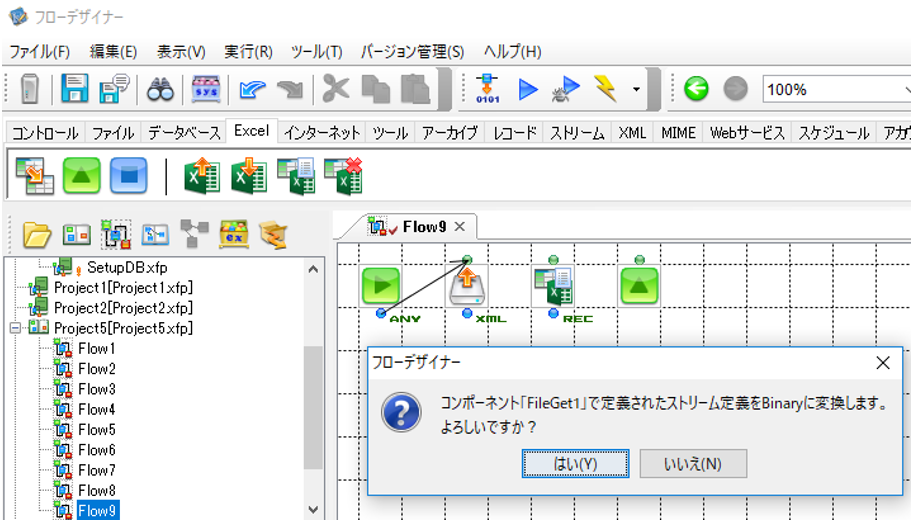Collapse the Project5[Project5.xfp] tree node
This screenshot has width=914, height=521.
pyautogui.click(x=15, y=328)
